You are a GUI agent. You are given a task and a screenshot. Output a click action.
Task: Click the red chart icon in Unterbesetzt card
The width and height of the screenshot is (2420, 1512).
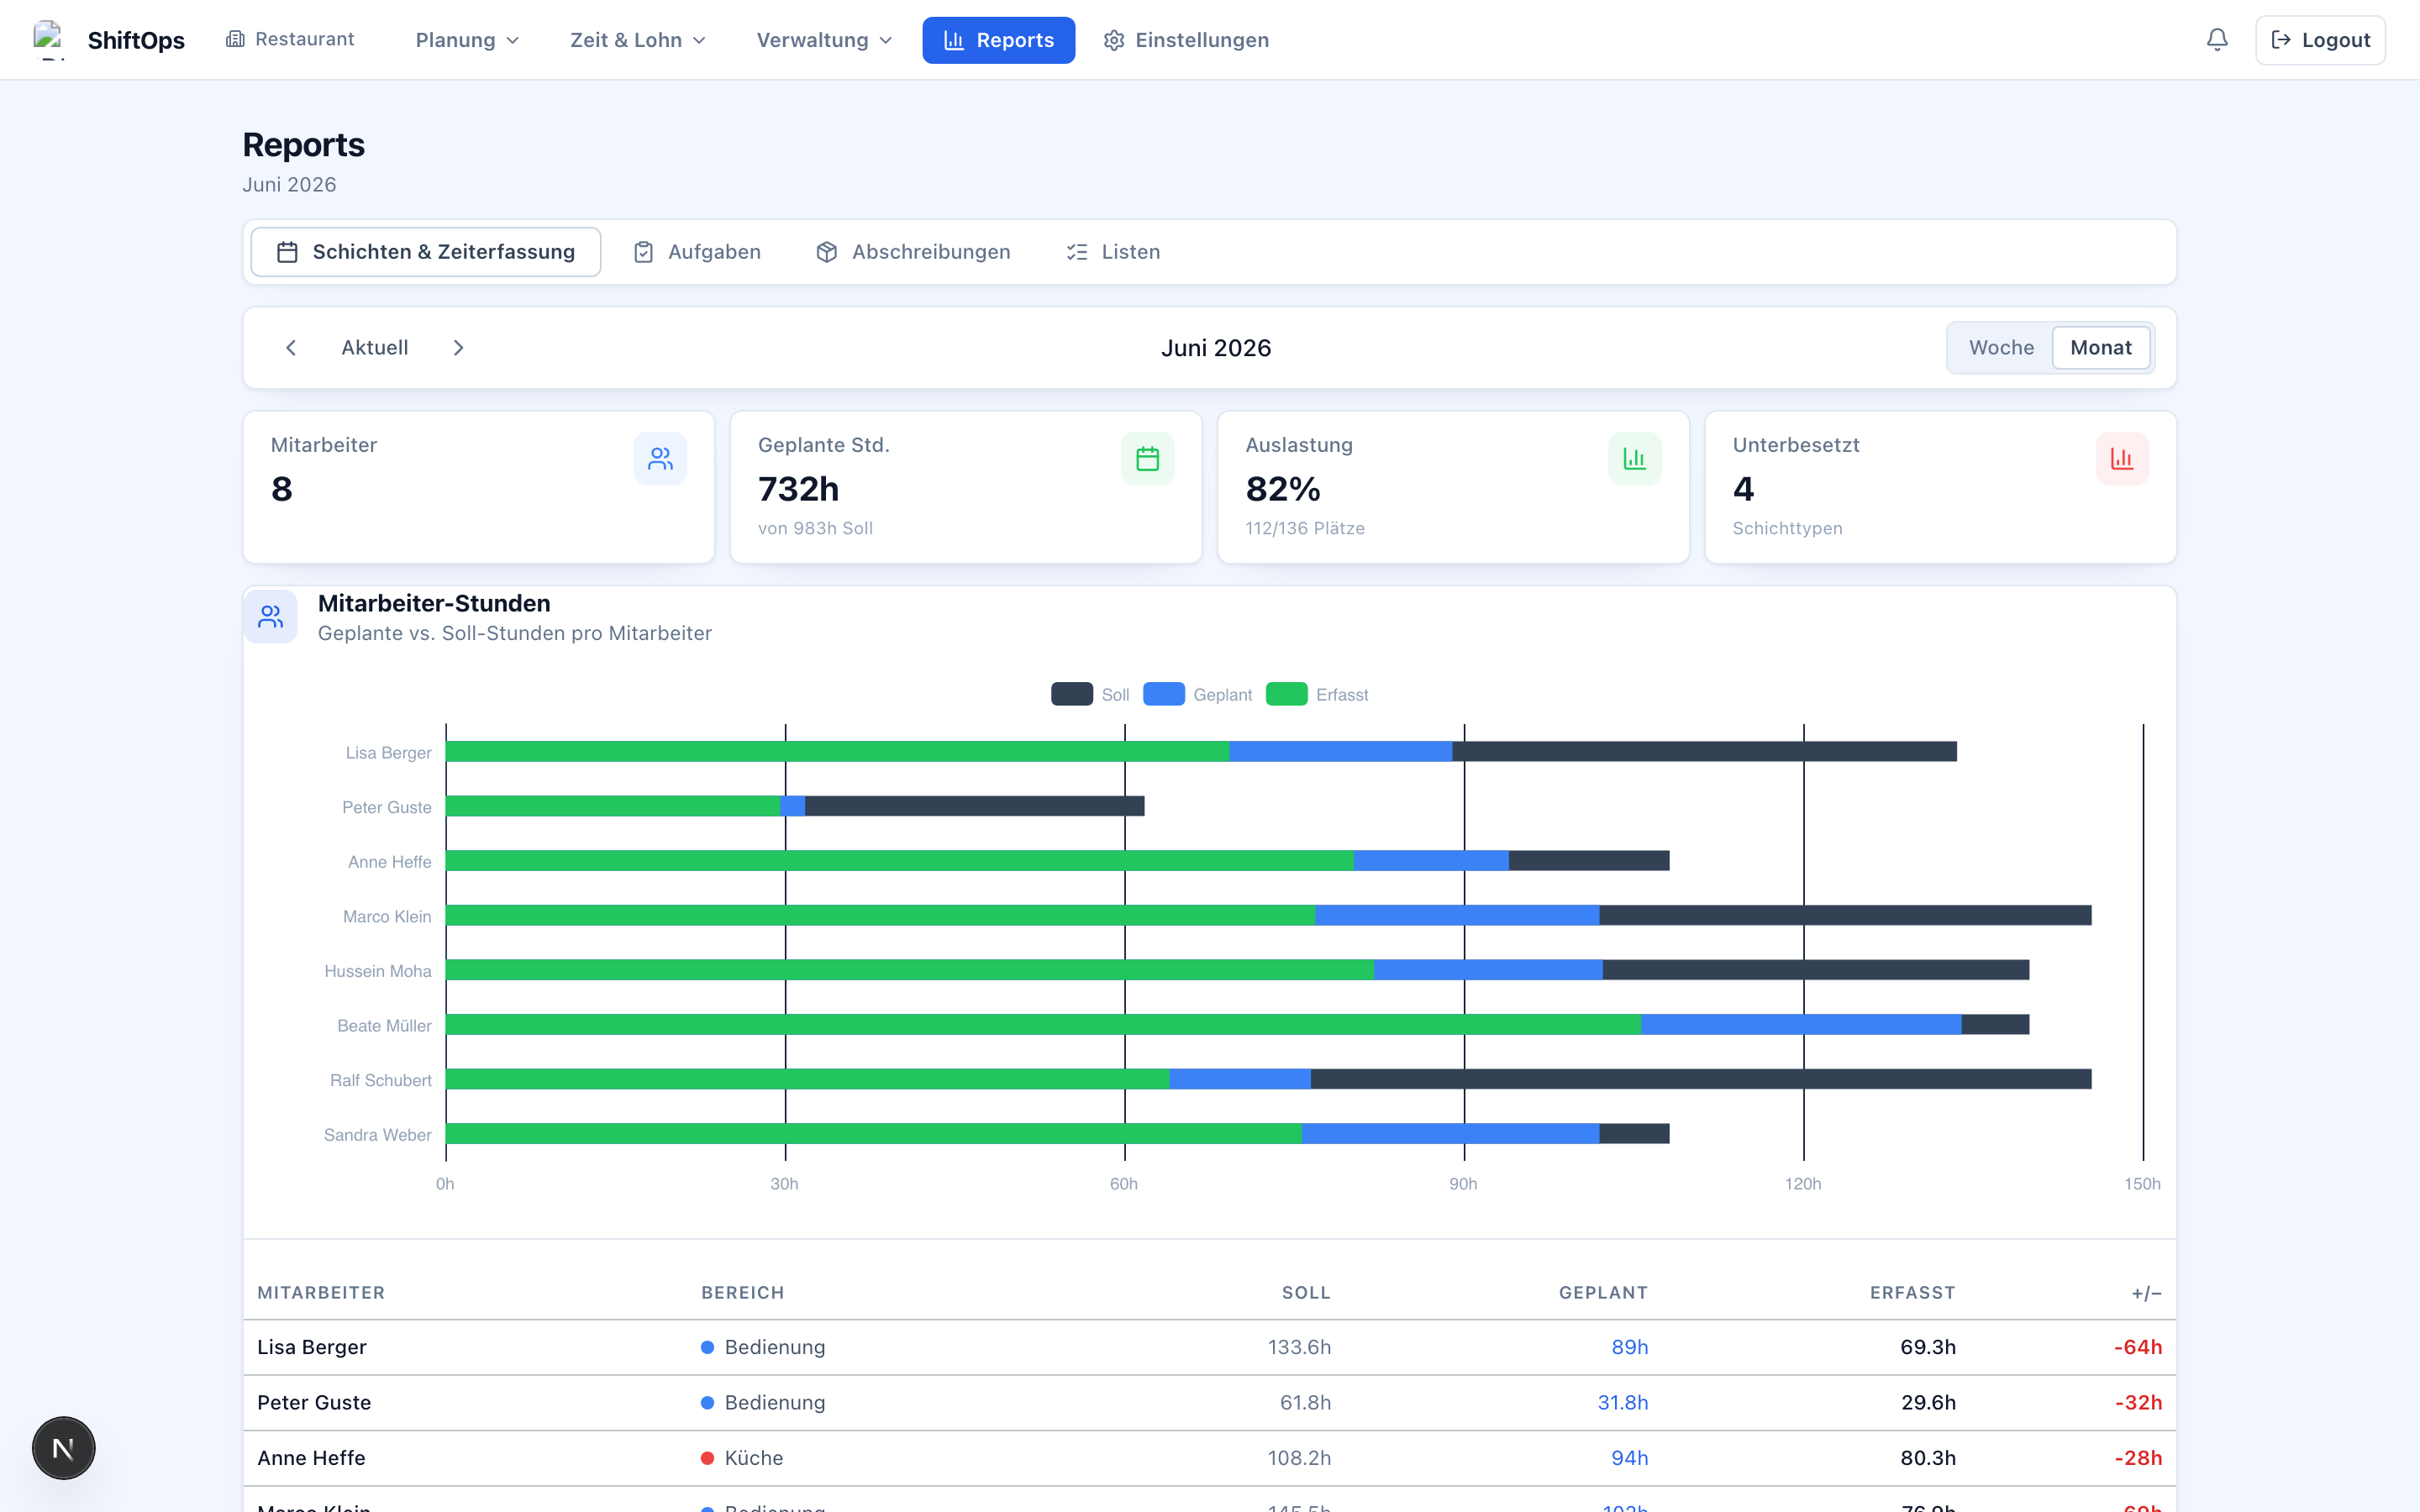(2122, 459)
